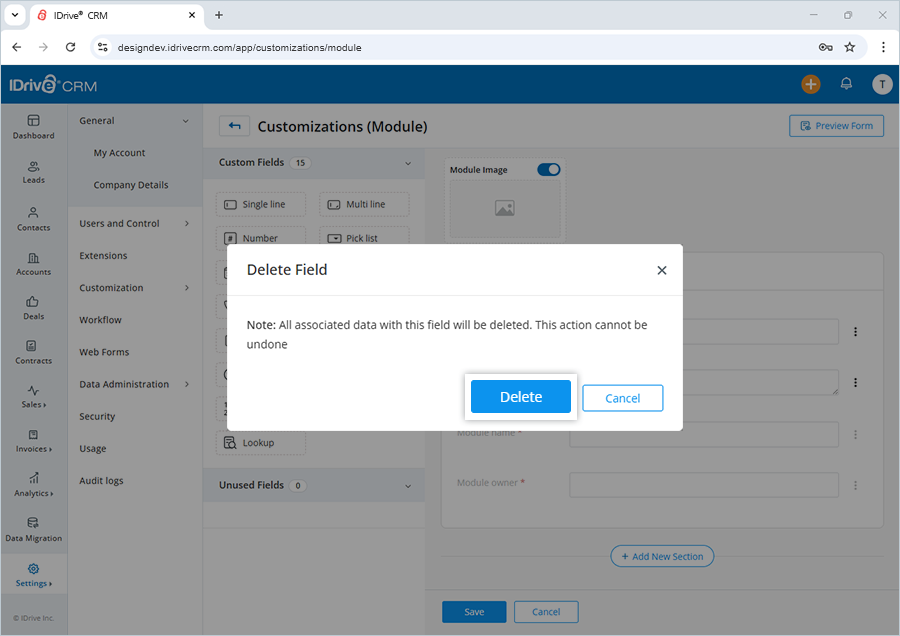
Task: Click the Preview Form button
Action: pyautogui.click(x=836, y=125)
